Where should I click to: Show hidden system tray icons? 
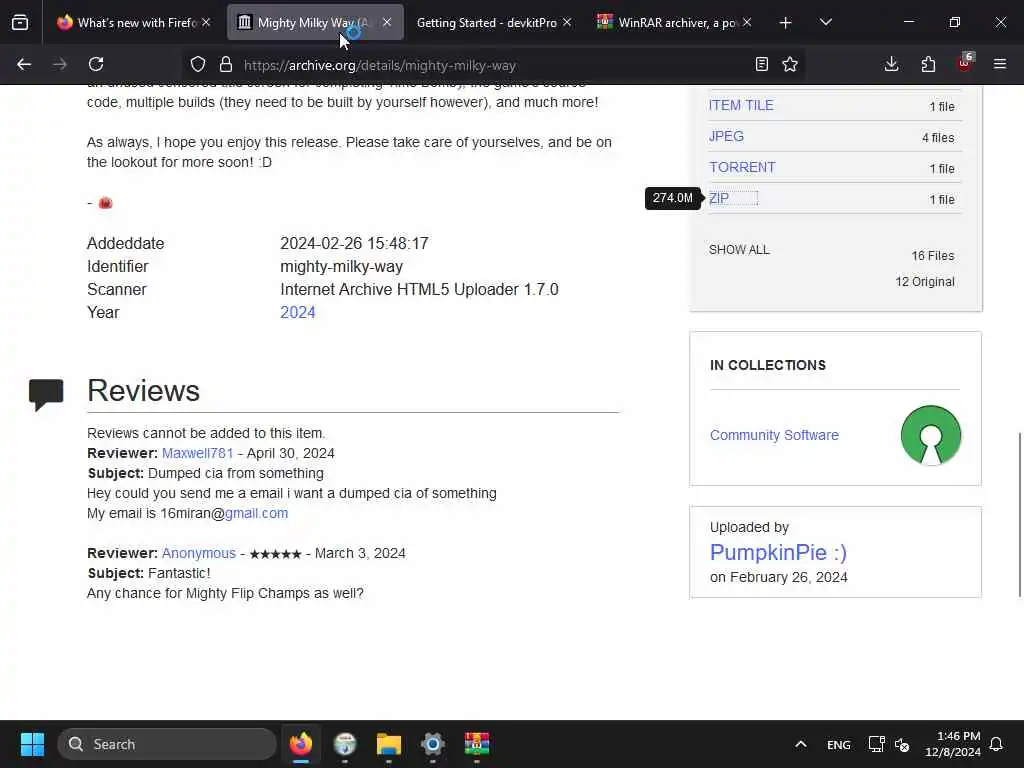point(801,744)
